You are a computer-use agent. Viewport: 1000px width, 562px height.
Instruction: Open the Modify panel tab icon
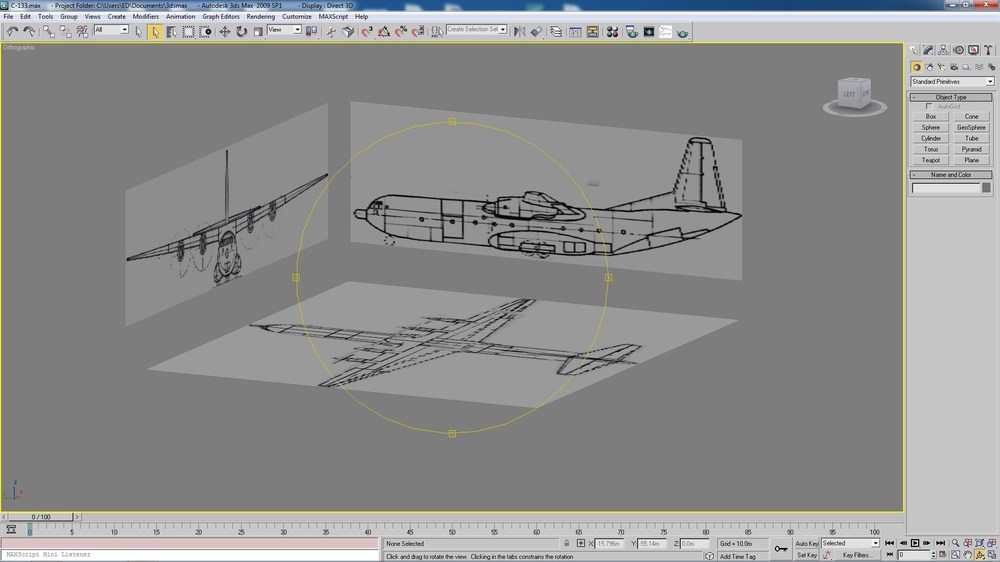pos(929,50)
